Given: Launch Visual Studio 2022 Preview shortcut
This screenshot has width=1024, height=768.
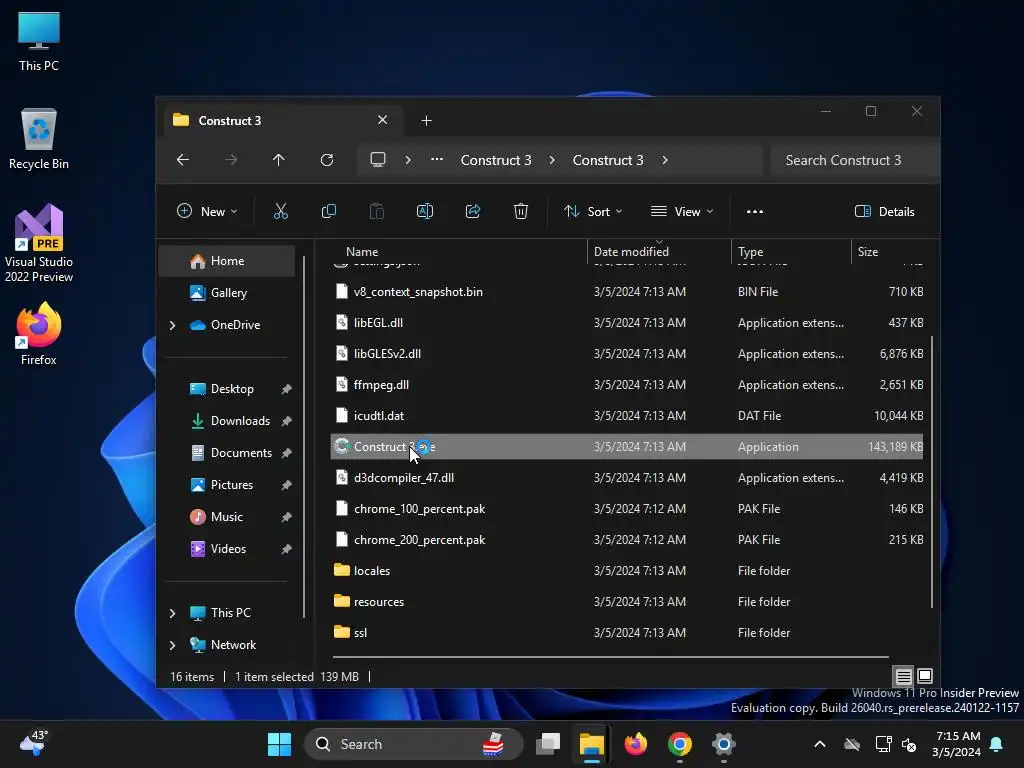Looking at the screenshot, I should pos(39,243).
